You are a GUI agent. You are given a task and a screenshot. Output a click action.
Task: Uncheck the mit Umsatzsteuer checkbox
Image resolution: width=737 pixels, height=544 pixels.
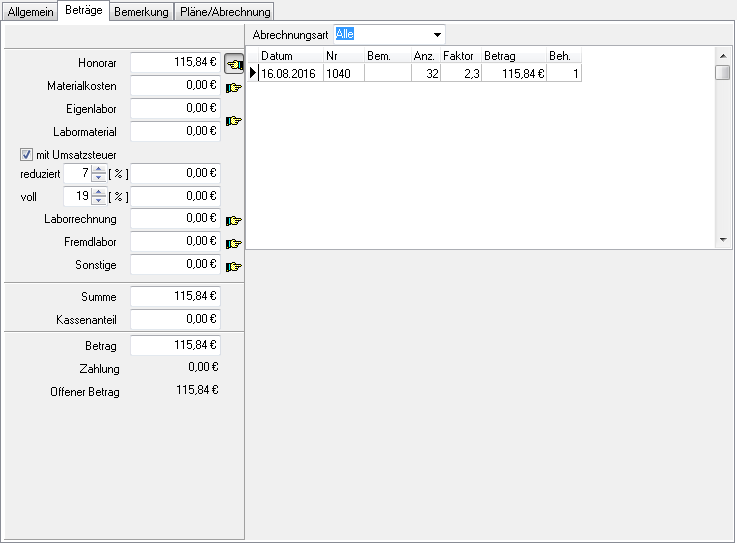[x=27, y=154]
